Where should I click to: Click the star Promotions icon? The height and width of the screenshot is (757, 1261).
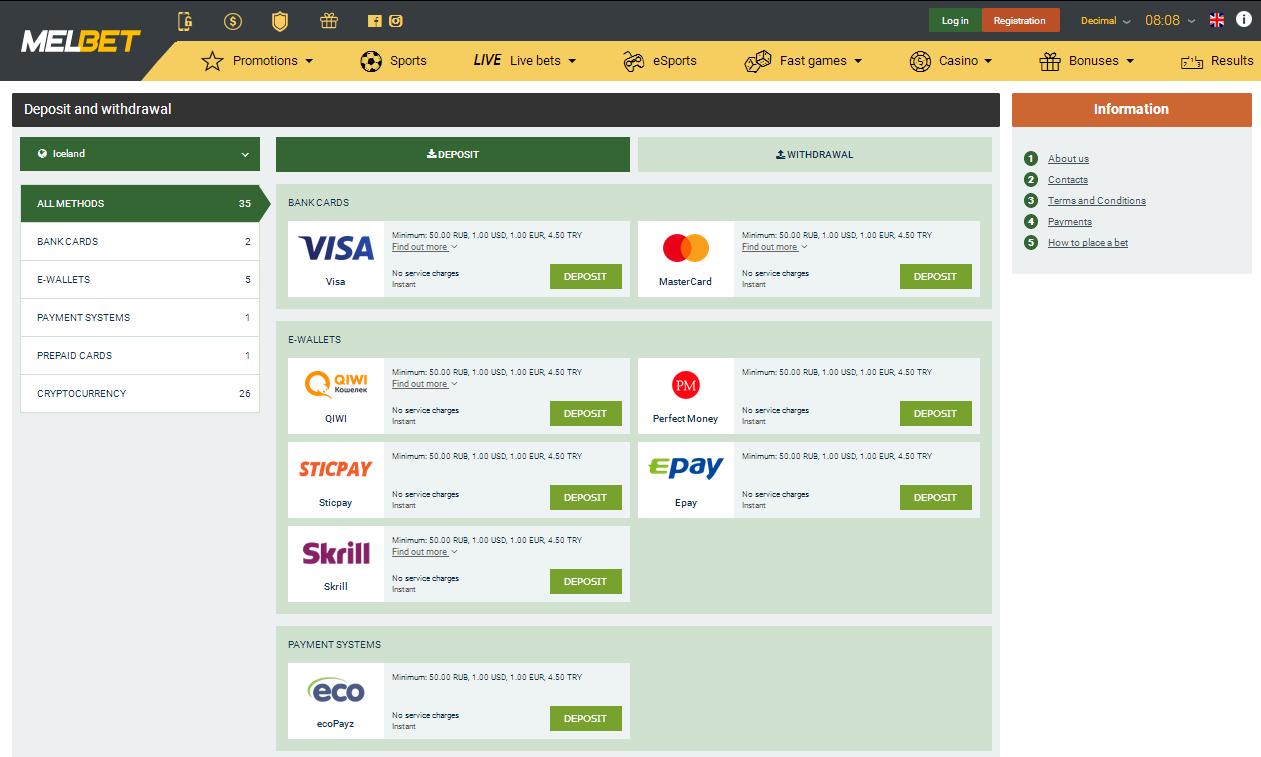click(212, 61)
